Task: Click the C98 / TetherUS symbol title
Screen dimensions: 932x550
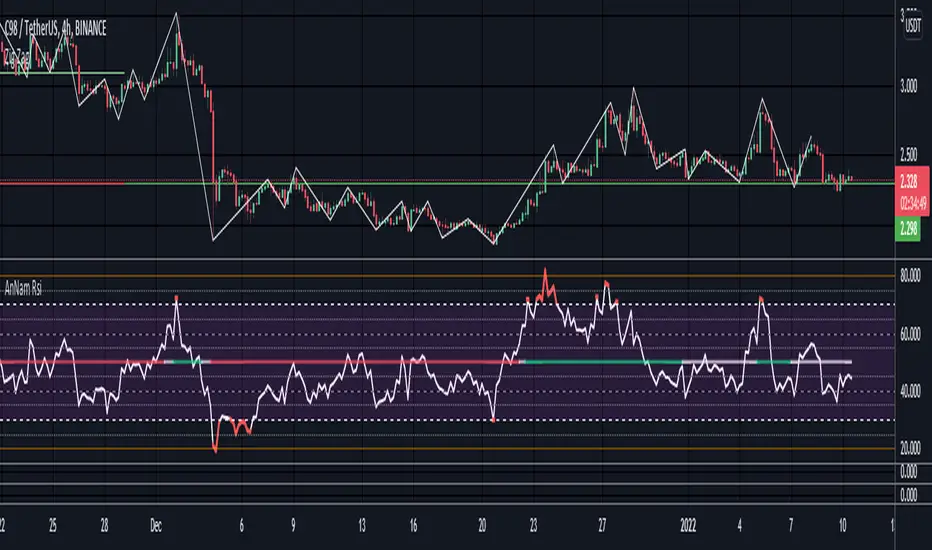Action: [x=54, y=28]
